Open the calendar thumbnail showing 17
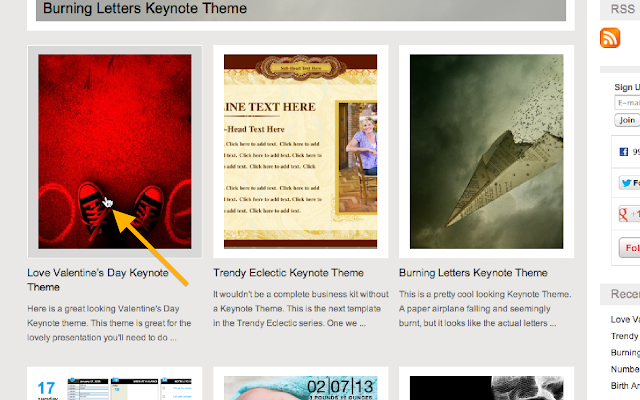The image size is (640, 400). (x=115, y=388)
